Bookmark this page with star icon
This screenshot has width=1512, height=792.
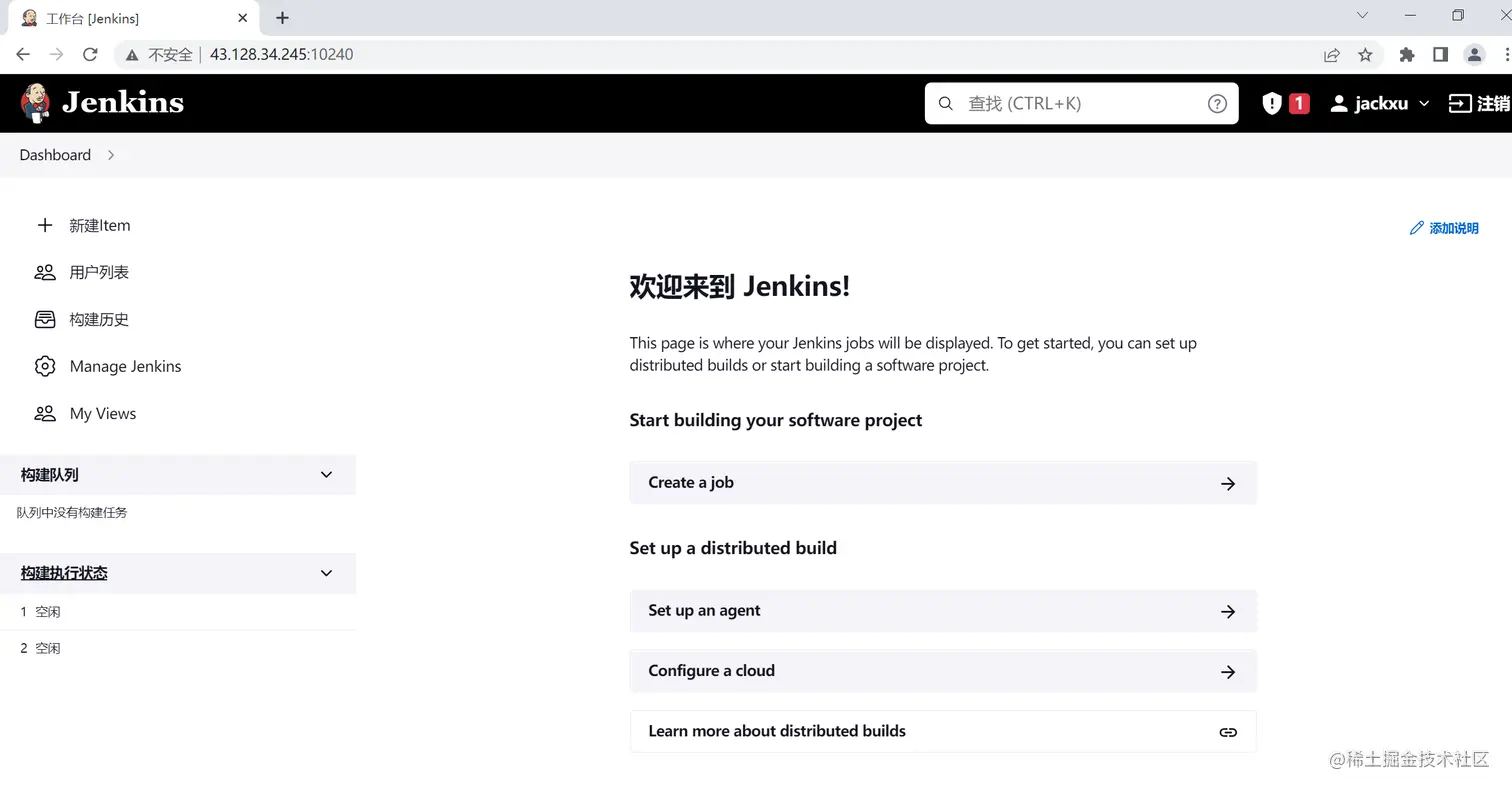[x=1365, y=55]
